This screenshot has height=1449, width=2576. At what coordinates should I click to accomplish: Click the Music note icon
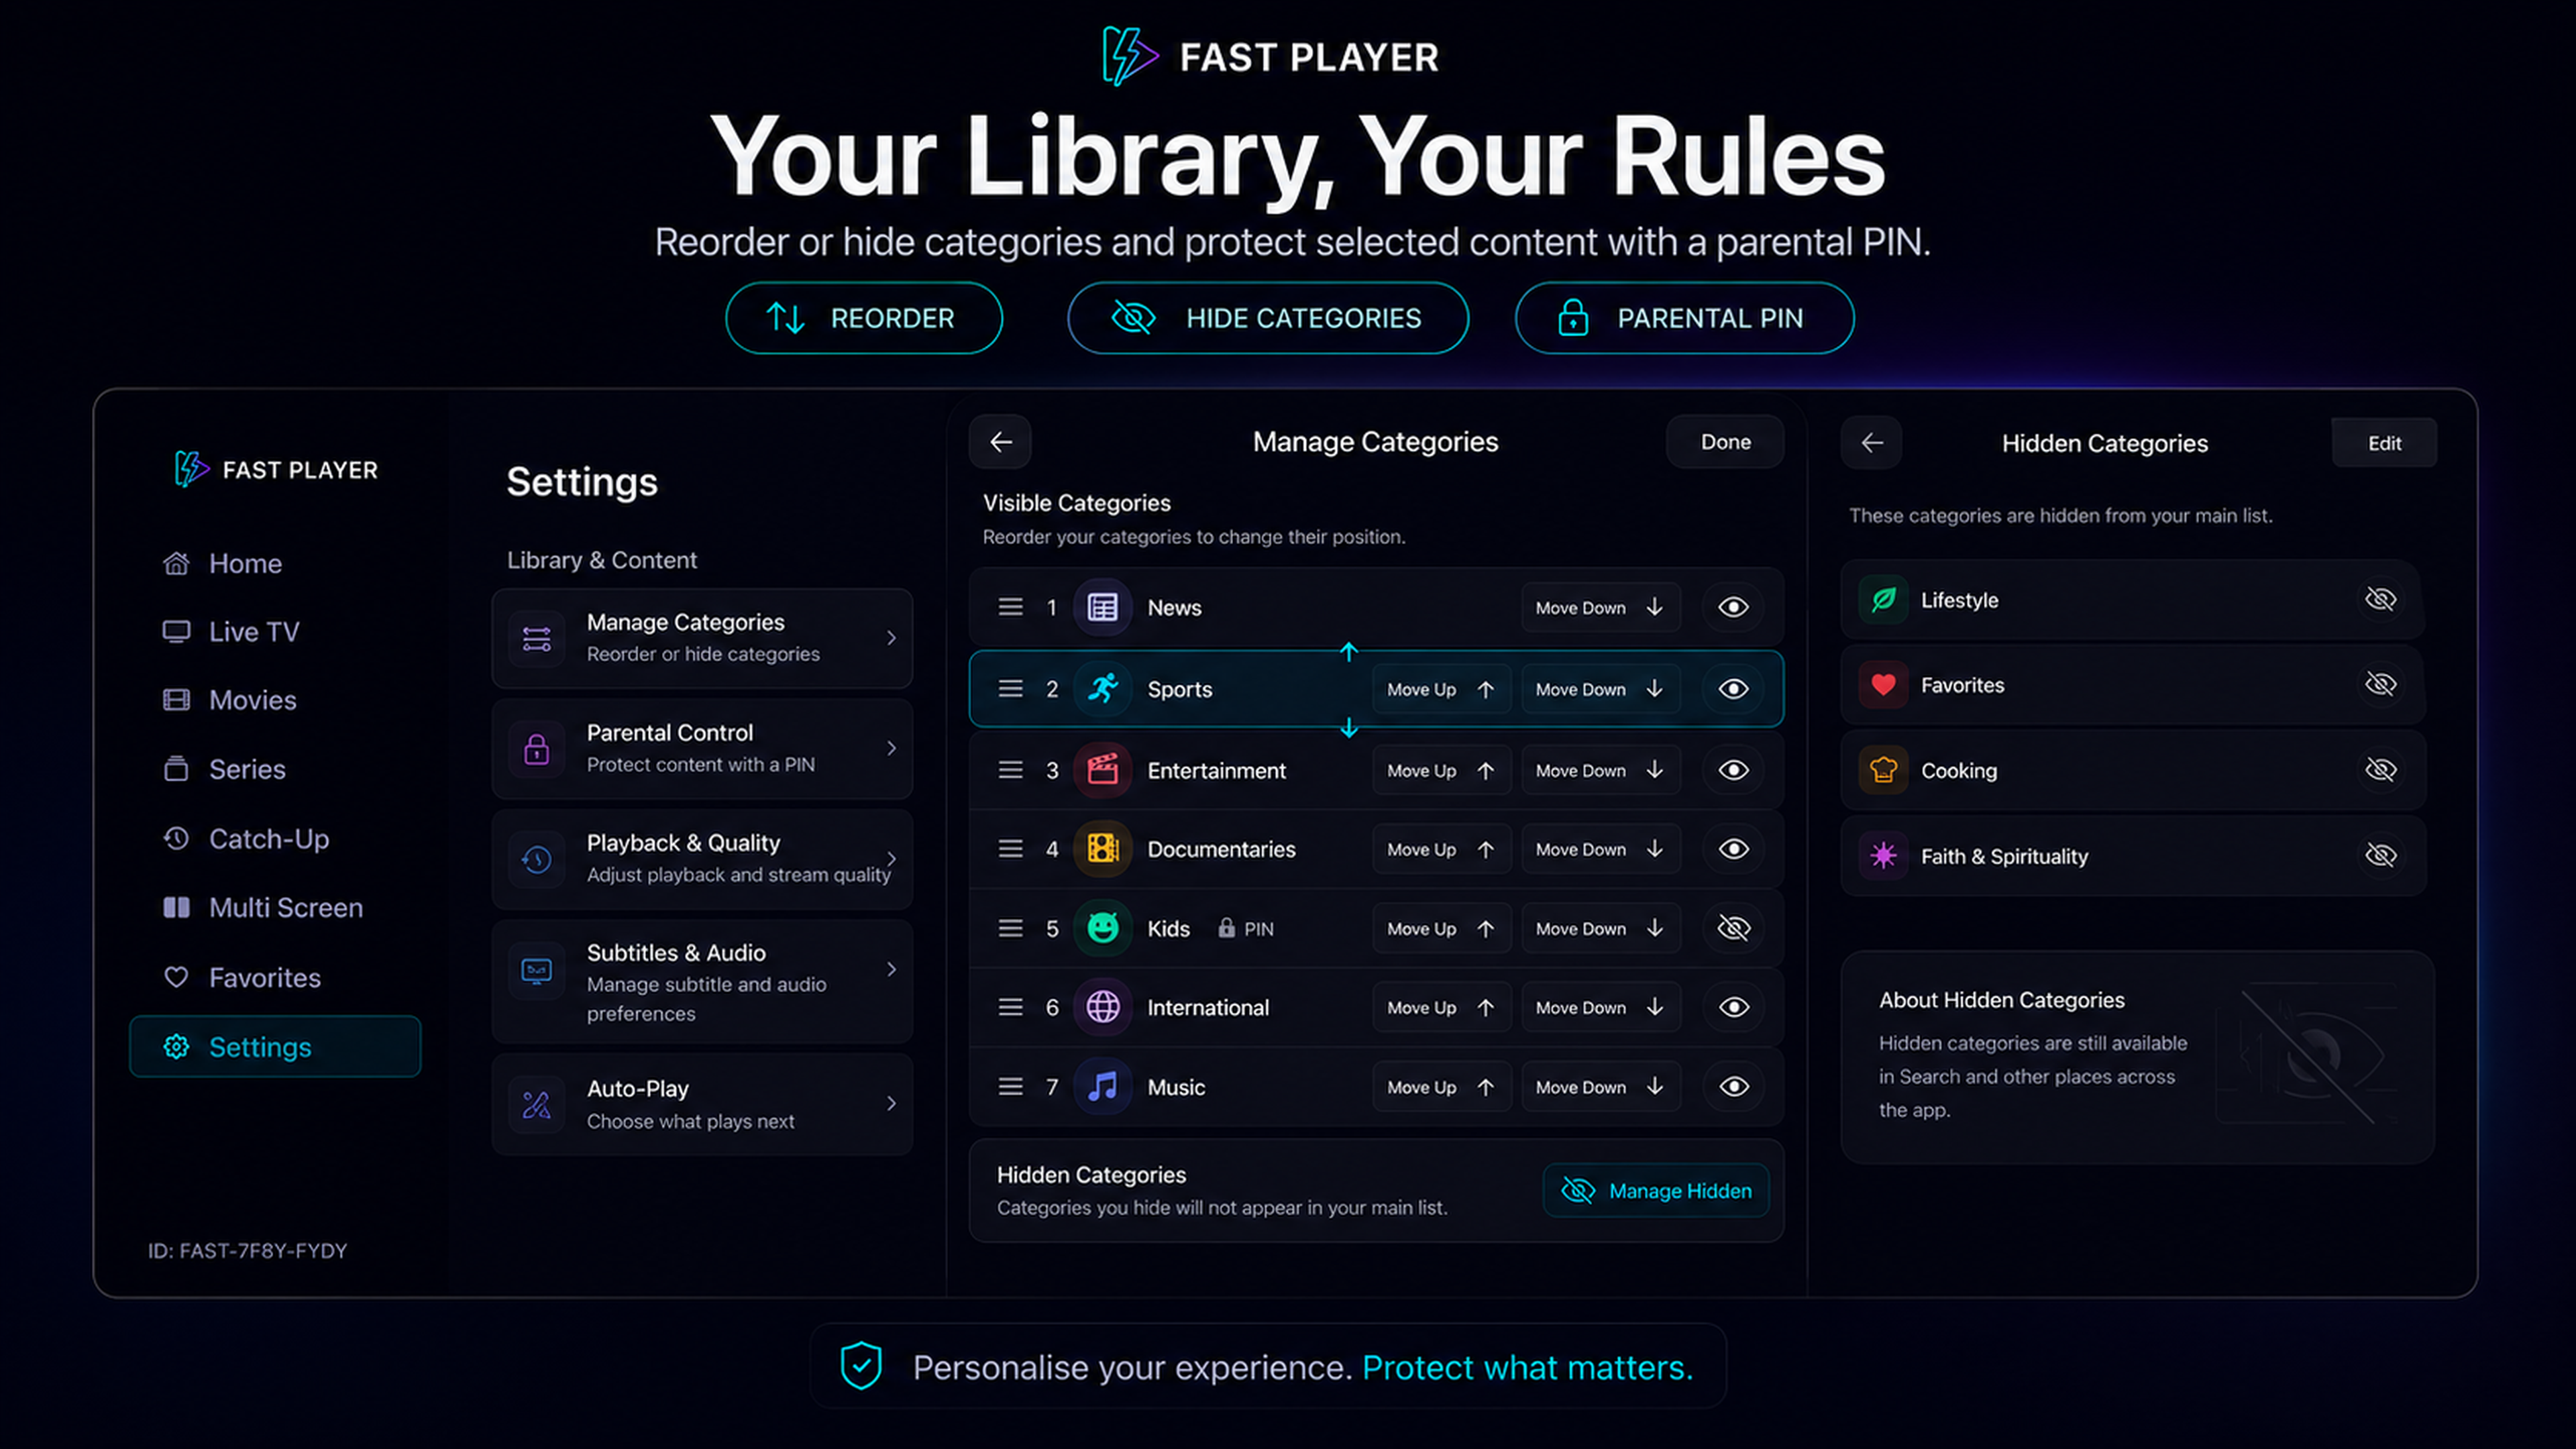pyautogui.click(x=1102, y=1087)
